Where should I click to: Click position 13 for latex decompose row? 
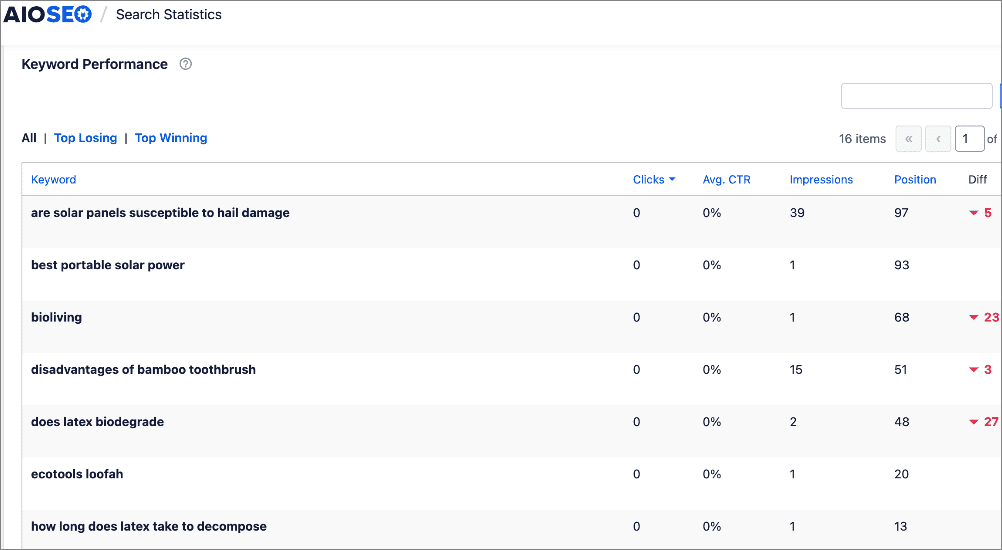click(x=900, y=526)
